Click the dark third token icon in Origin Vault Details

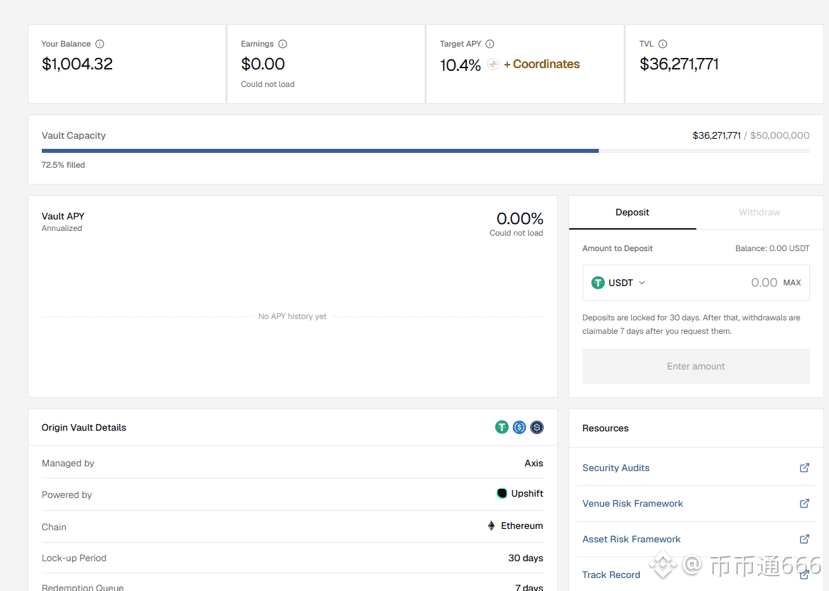[x=537, y=427]
